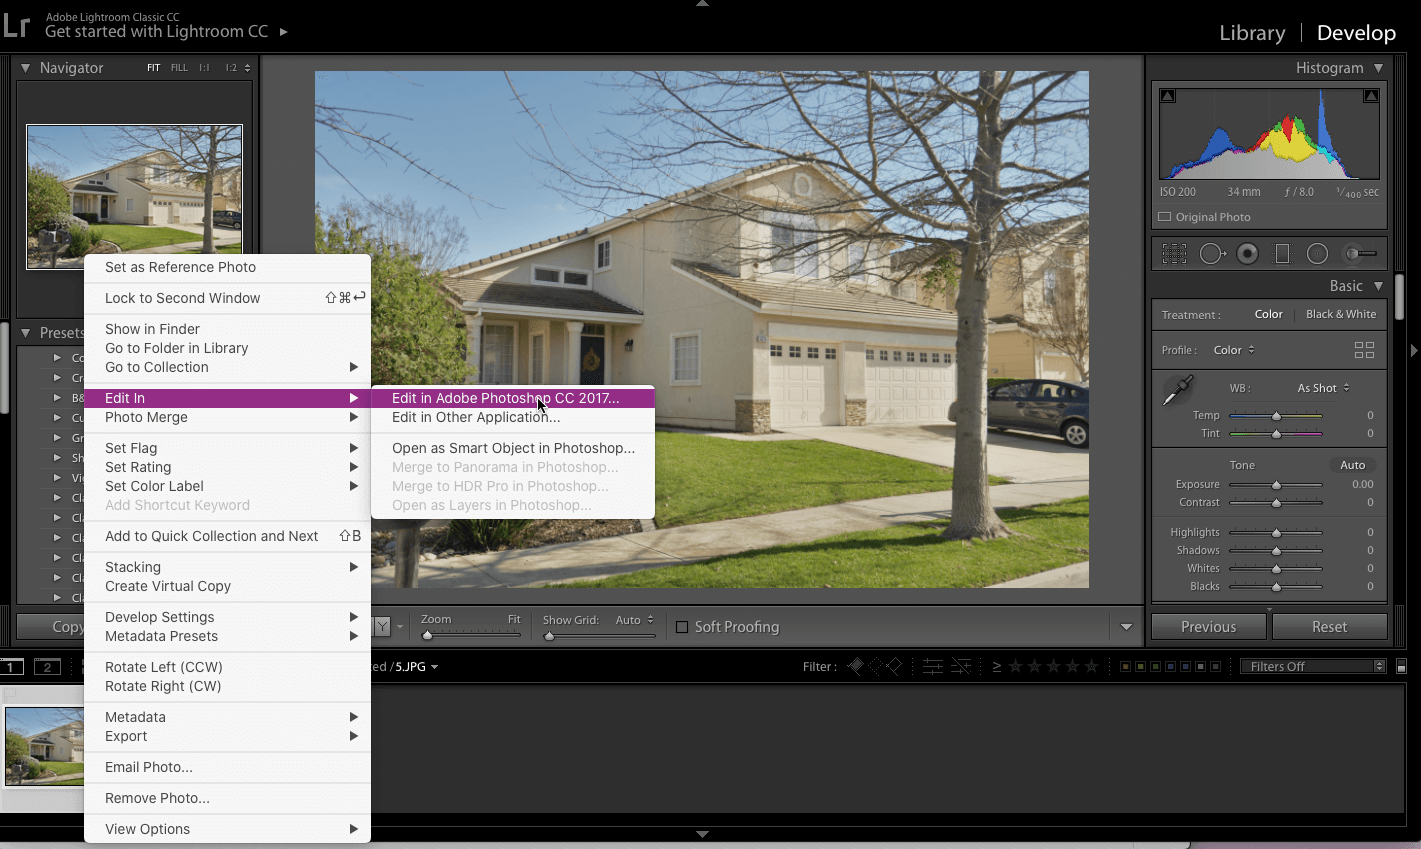Collapse the Basic panel
1421x849 pixels.
click(x=1378, y=285)
